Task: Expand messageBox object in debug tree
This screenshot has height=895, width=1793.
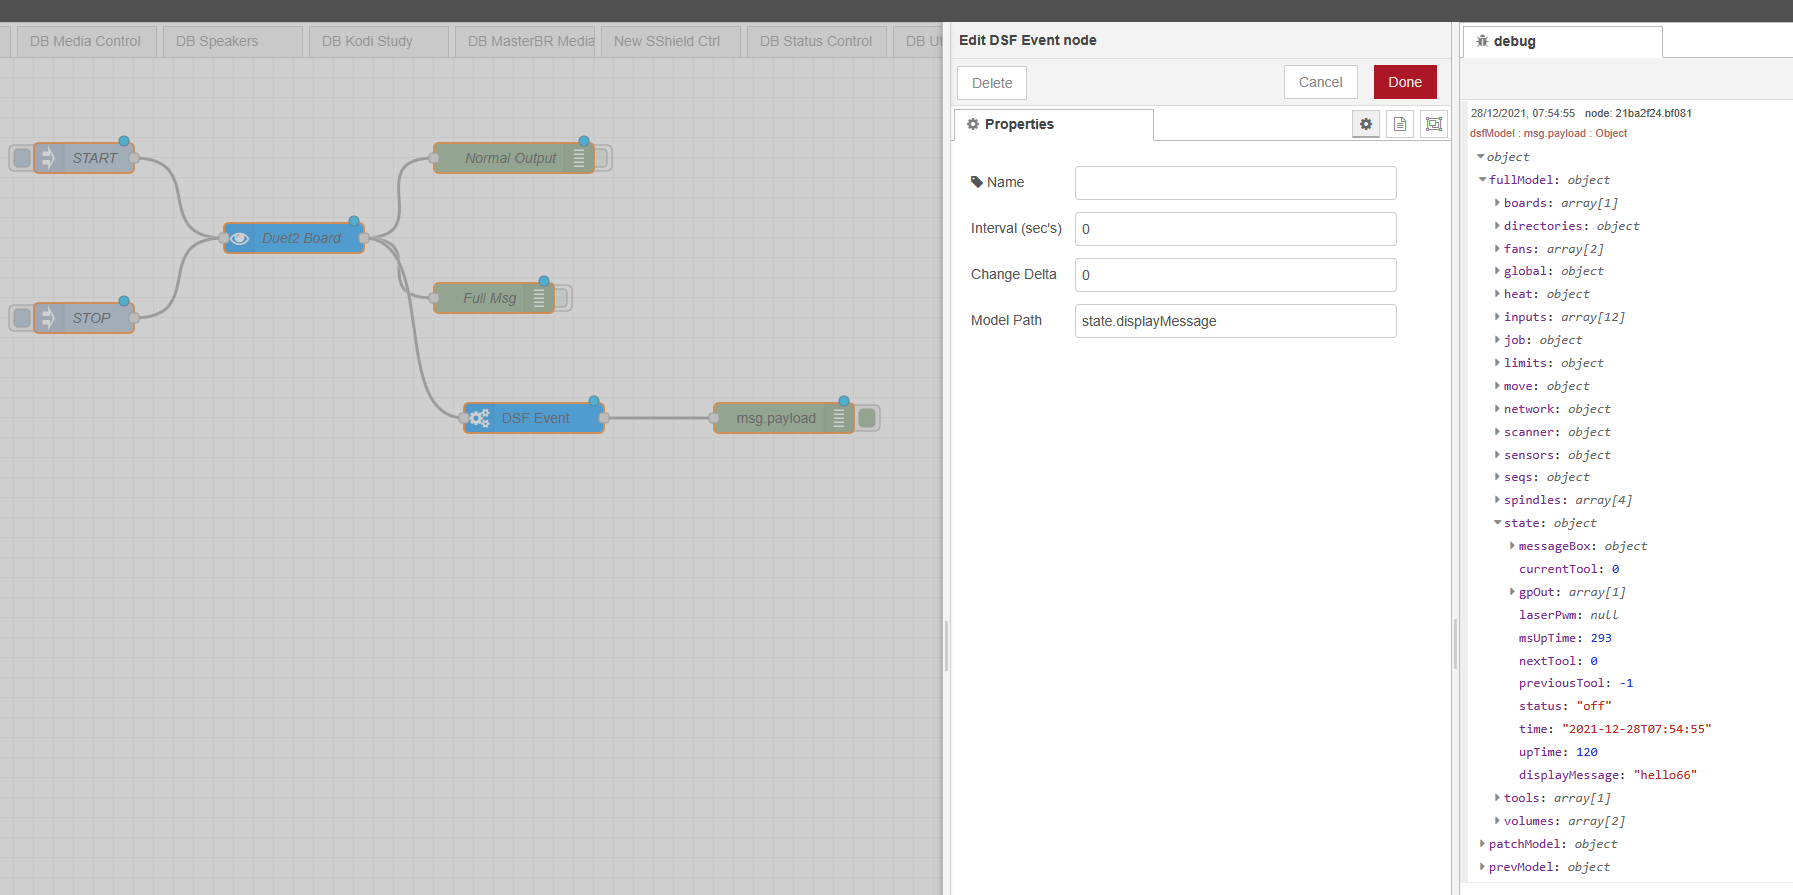Action: (x=1512, y=546)
